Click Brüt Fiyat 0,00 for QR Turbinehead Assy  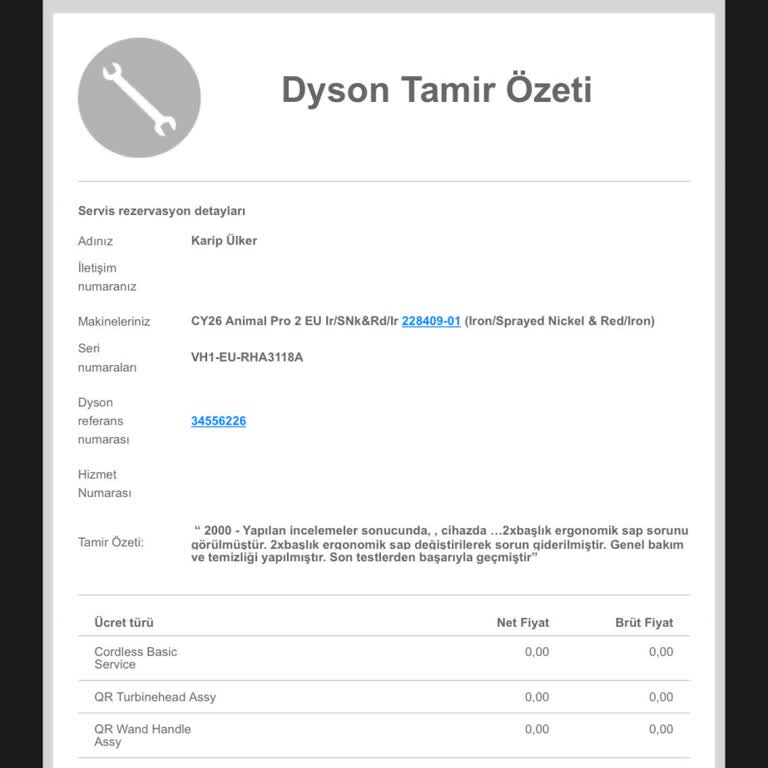(x=661, y=697)
